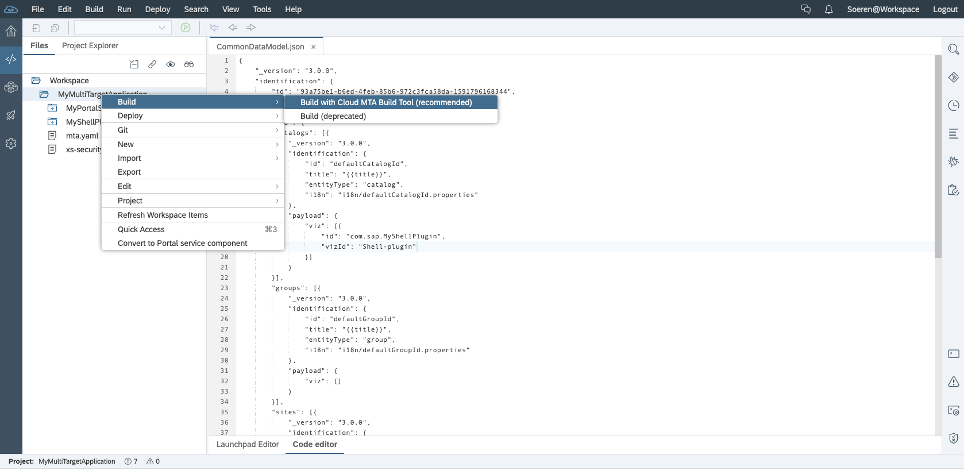Open the Console icon on right sidebar

(953, 354)
